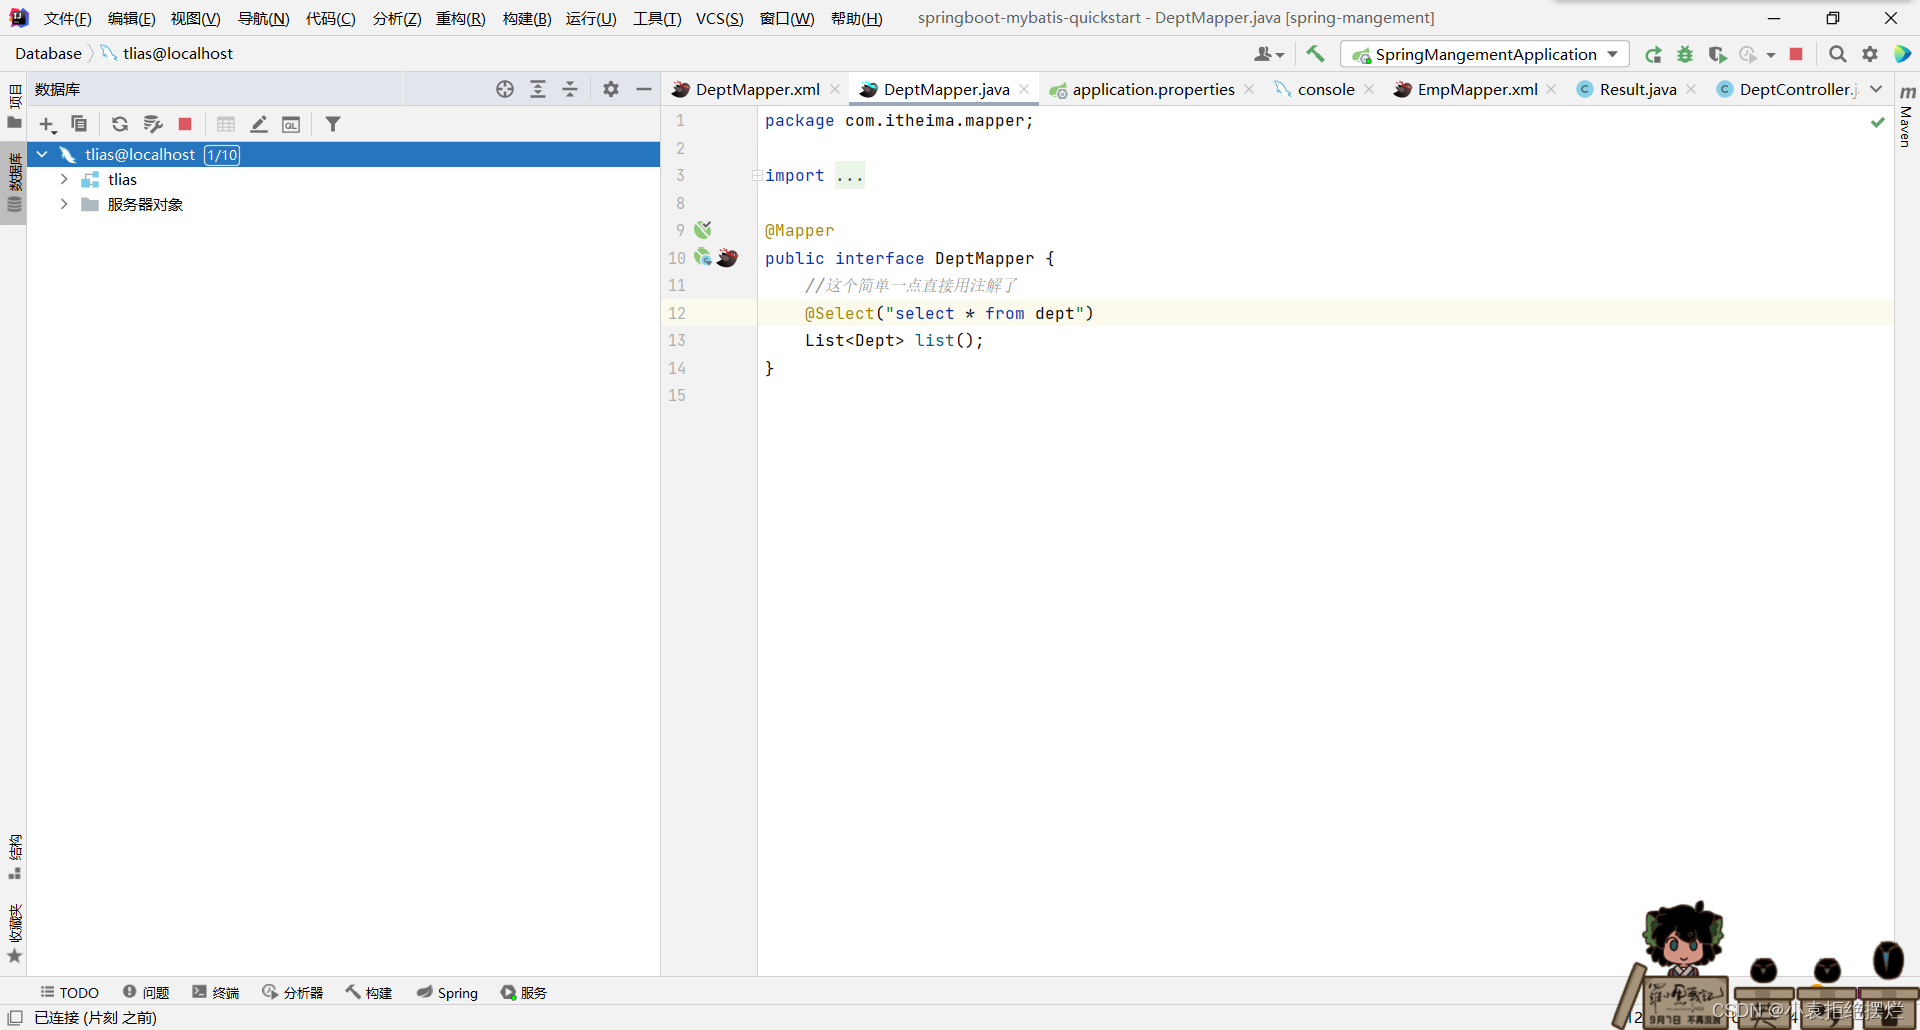Expand the 服务器对象 folder
The width and height of the screenshot is (1920, 1030).
point(64,204)
